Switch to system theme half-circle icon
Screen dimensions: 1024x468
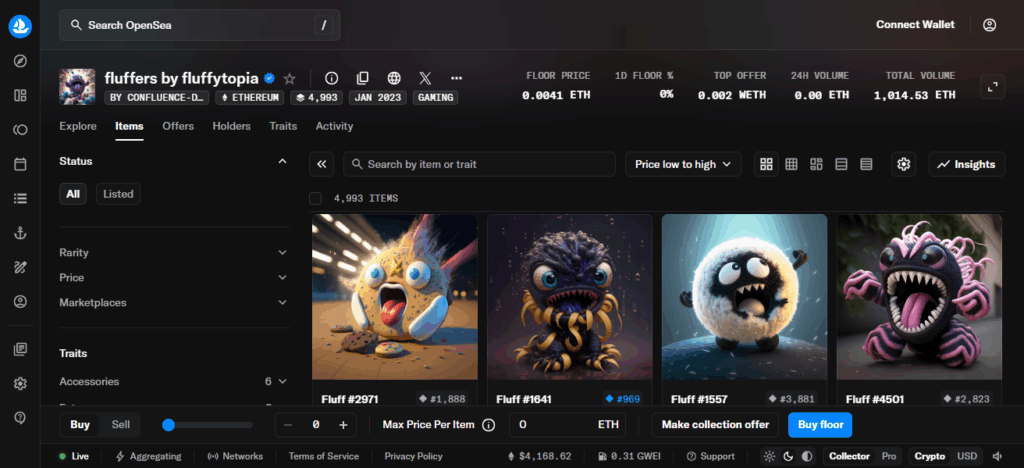point(808,456)
